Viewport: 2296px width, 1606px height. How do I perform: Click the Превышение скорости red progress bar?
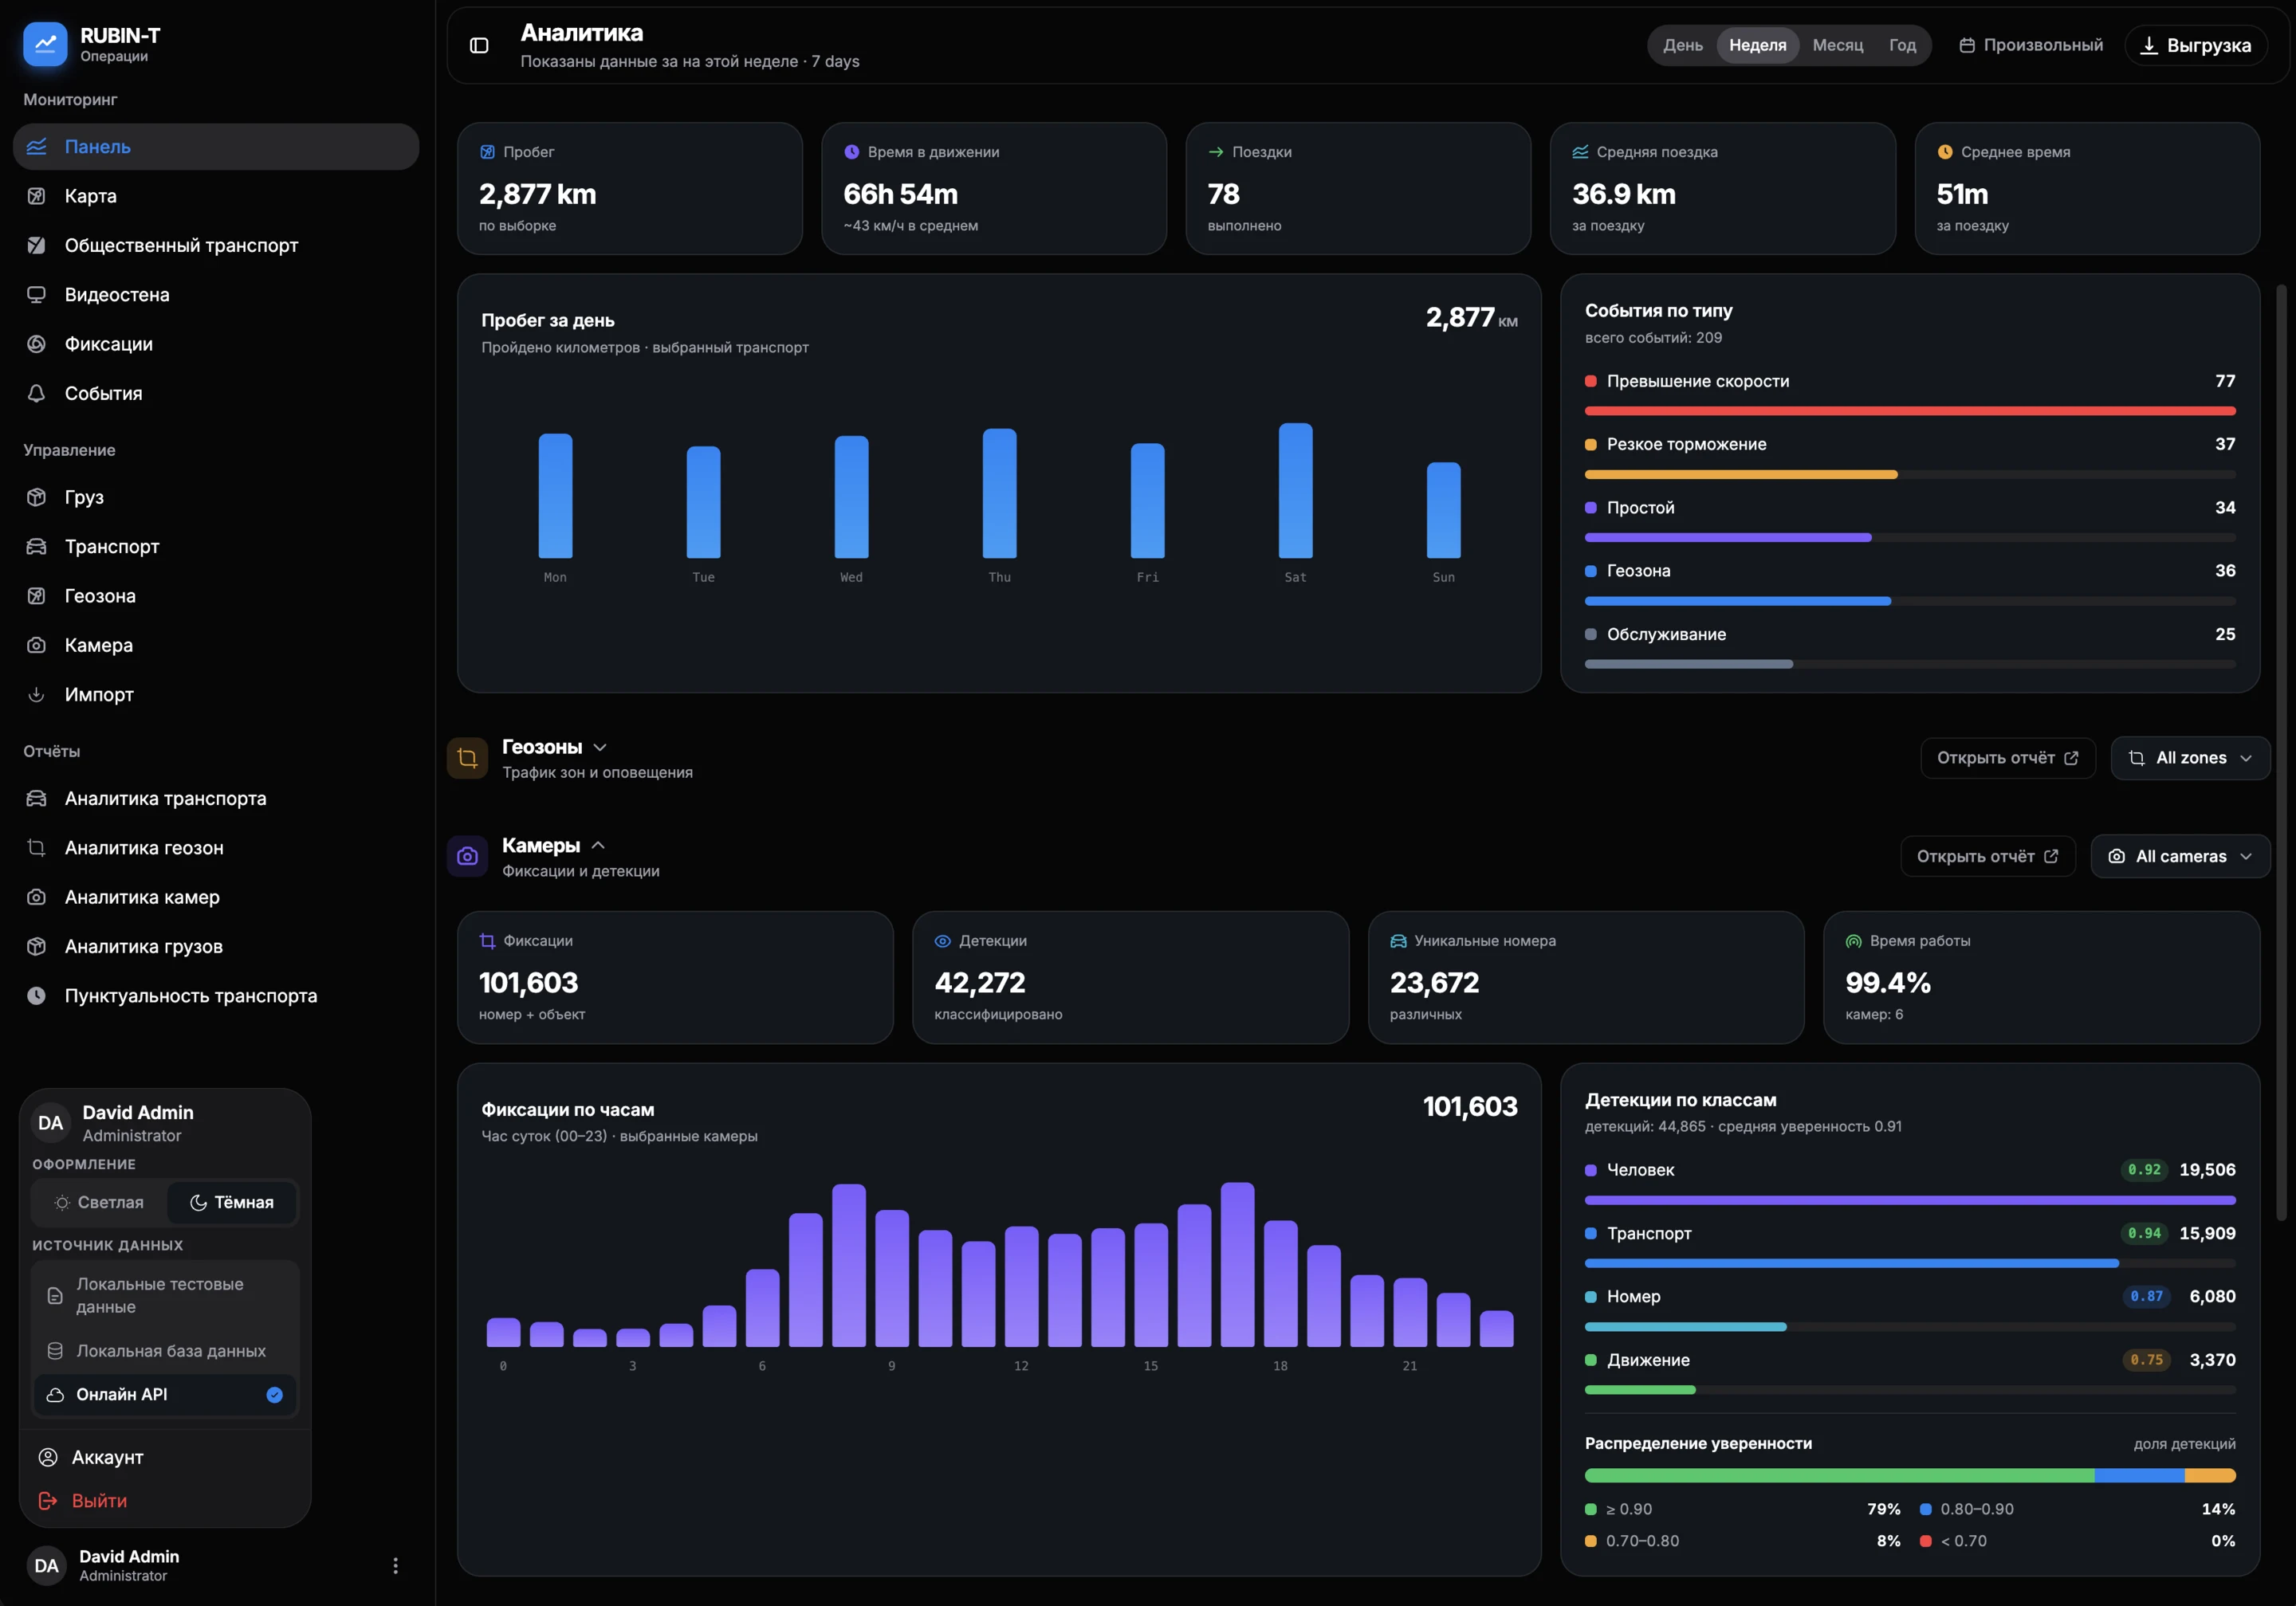tap(1910, 411)
